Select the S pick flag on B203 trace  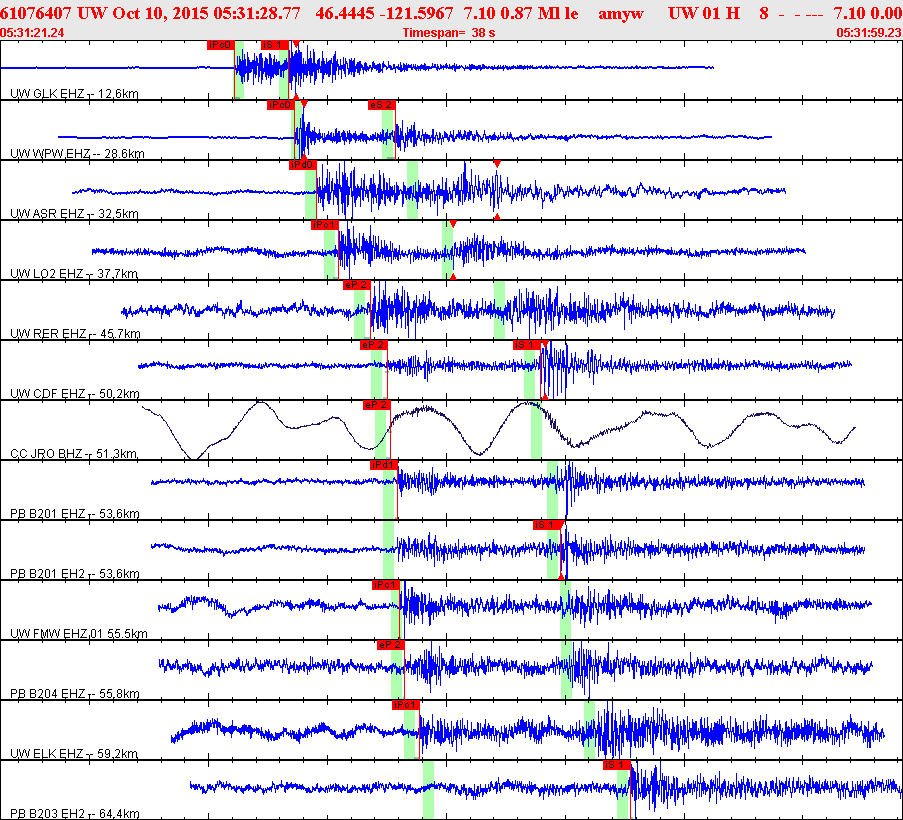617,765
